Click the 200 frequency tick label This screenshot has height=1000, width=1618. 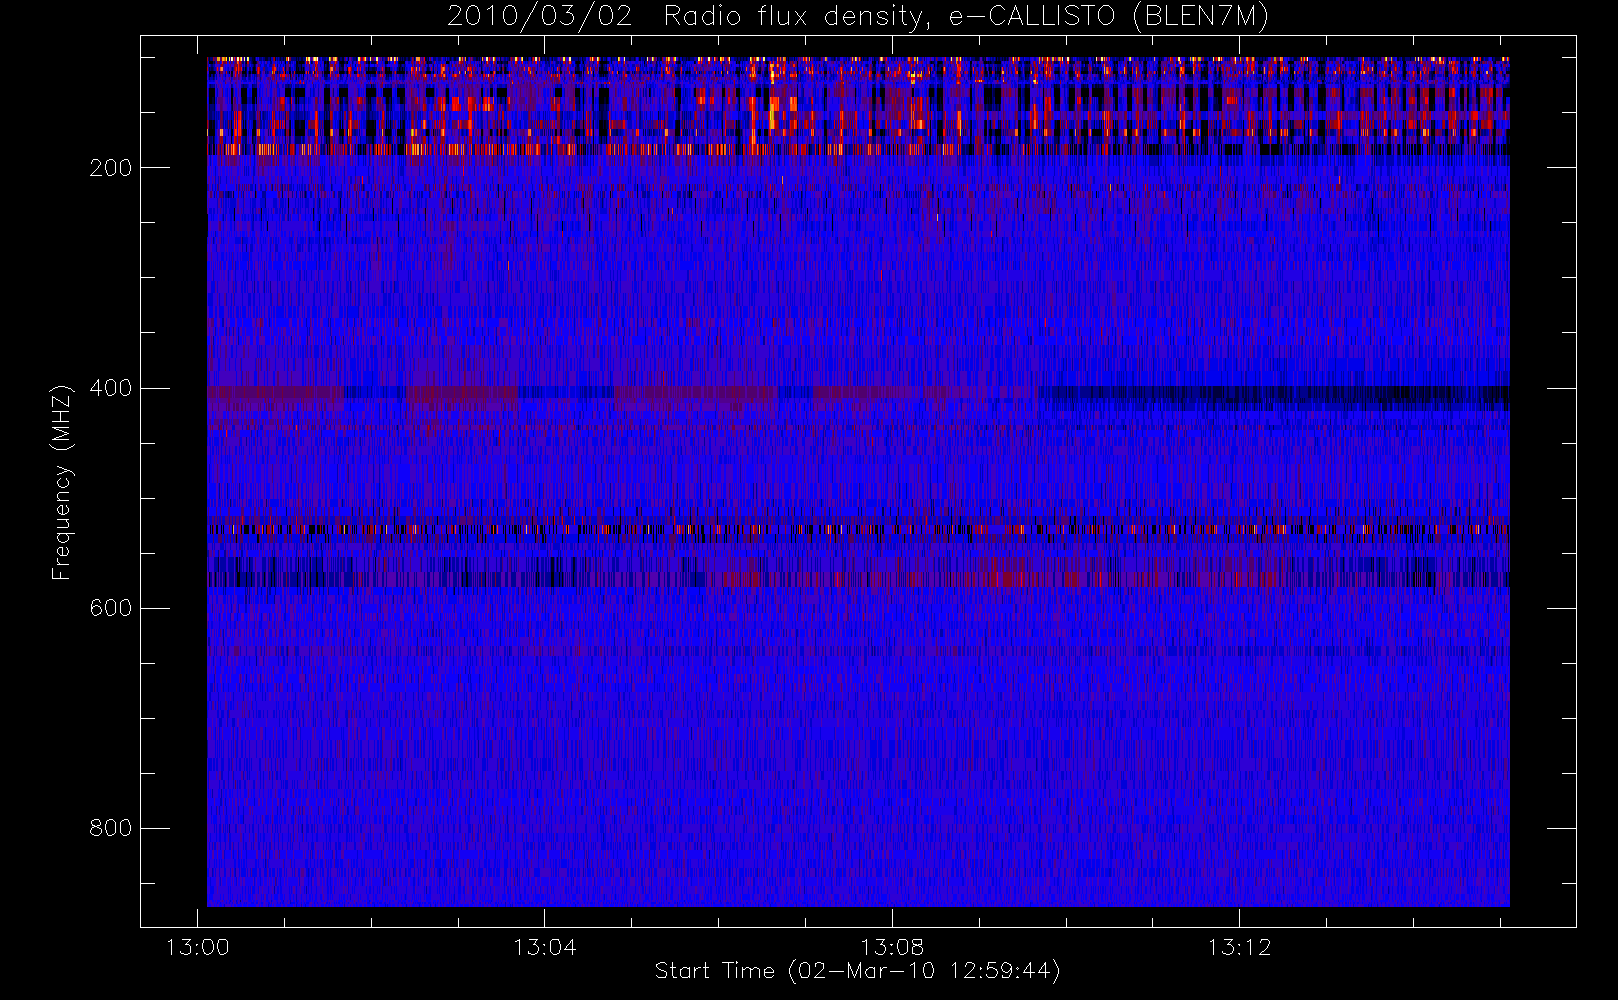tap(111, 168)
